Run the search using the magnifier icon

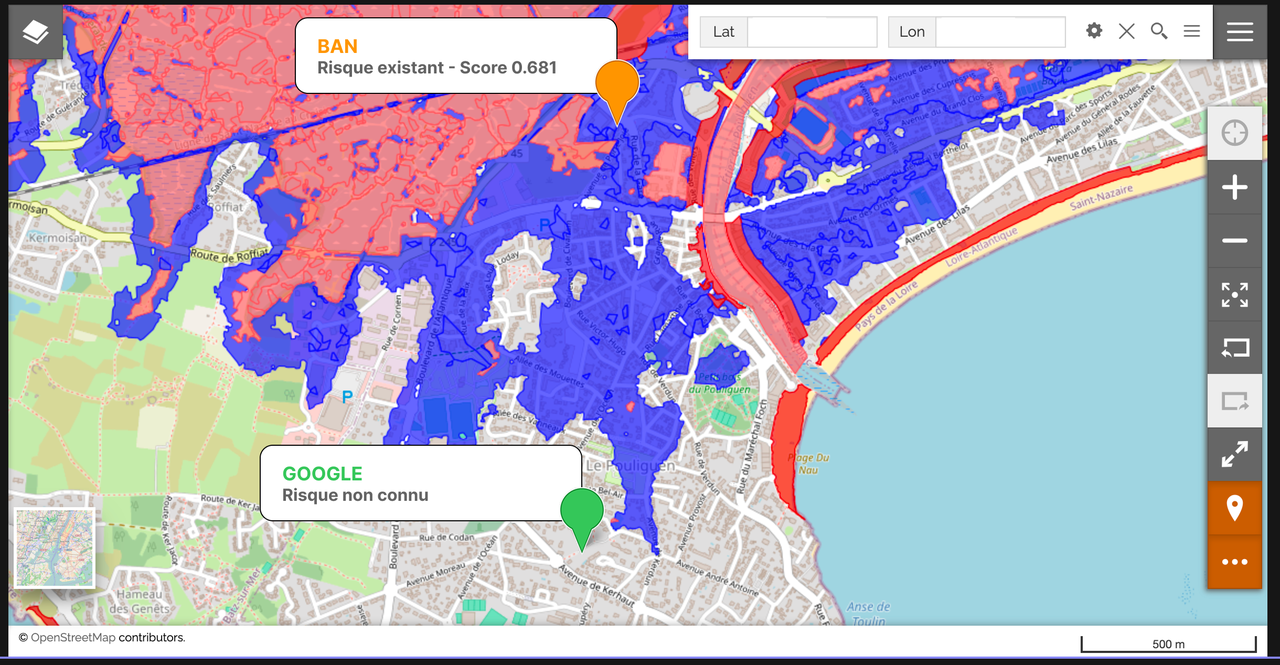(x=1159, y=31)
